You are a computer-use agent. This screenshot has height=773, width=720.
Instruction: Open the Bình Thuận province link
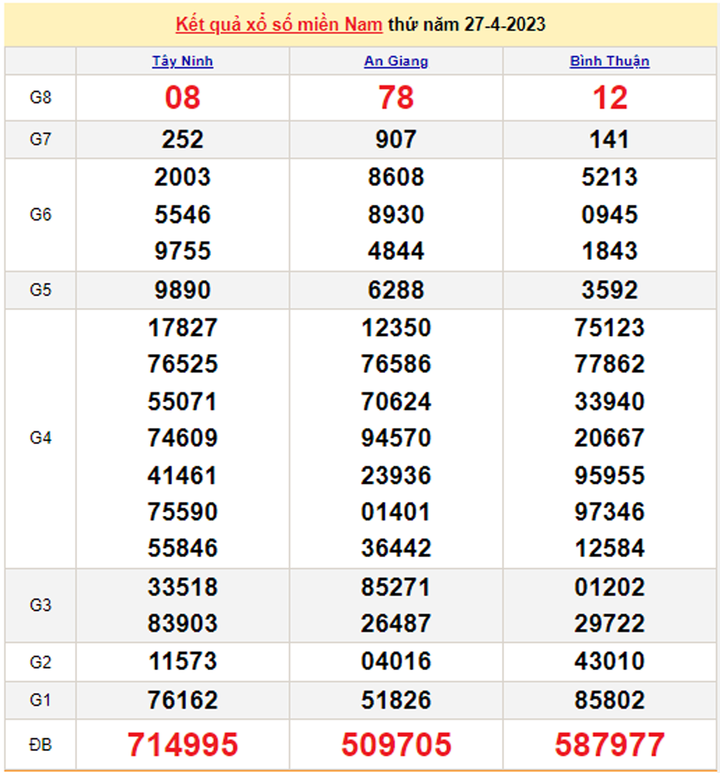pyautogui.click(x=610, y=61)
